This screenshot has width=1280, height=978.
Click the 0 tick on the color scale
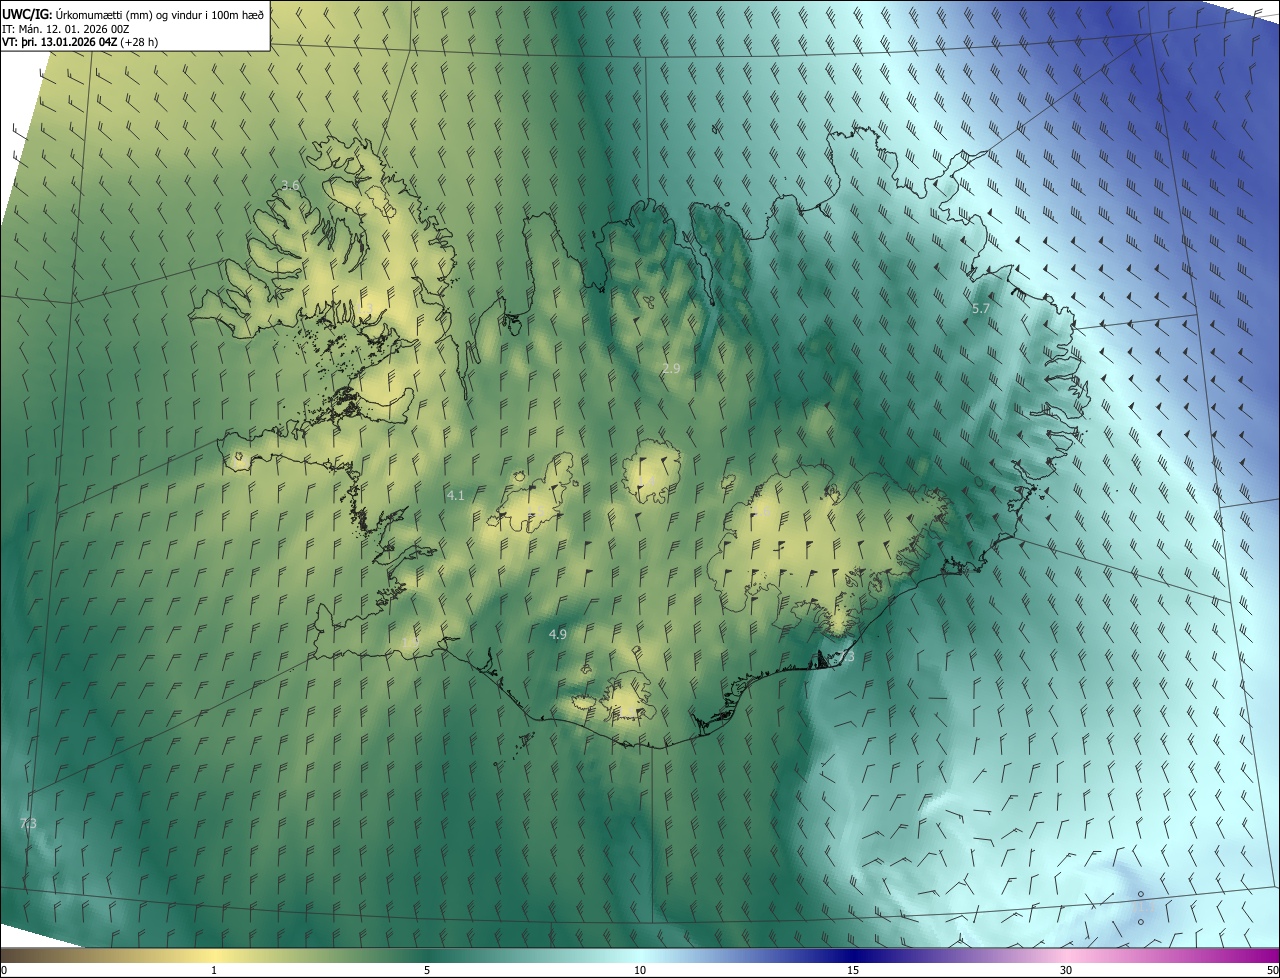point(4,970)
